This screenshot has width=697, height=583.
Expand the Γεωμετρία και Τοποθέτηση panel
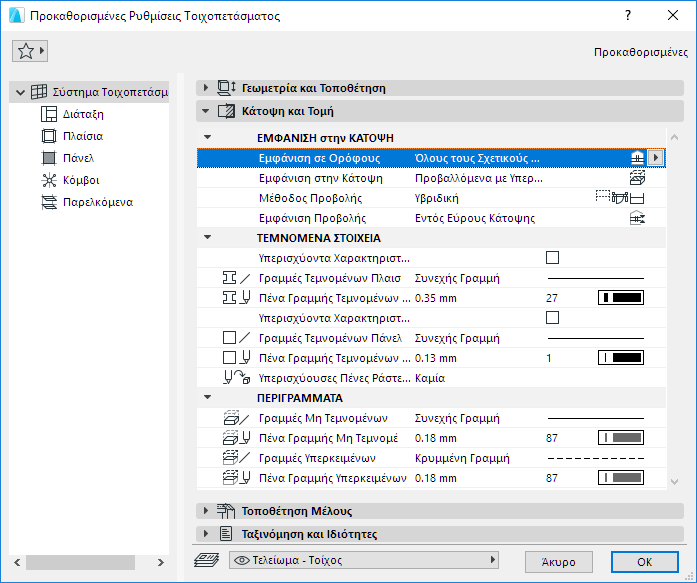pyautogui.click(x=205, y=88)
